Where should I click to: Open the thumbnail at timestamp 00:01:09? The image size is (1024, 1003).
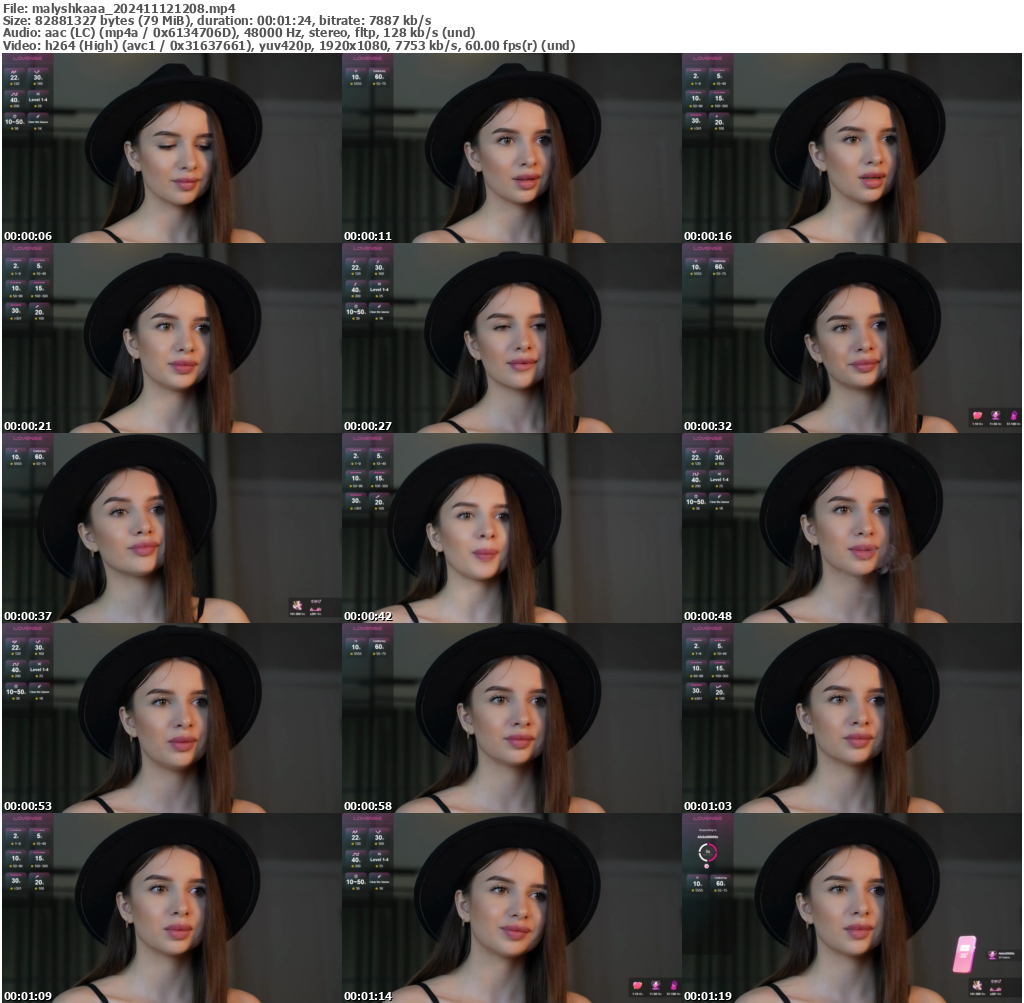point(172,908)
